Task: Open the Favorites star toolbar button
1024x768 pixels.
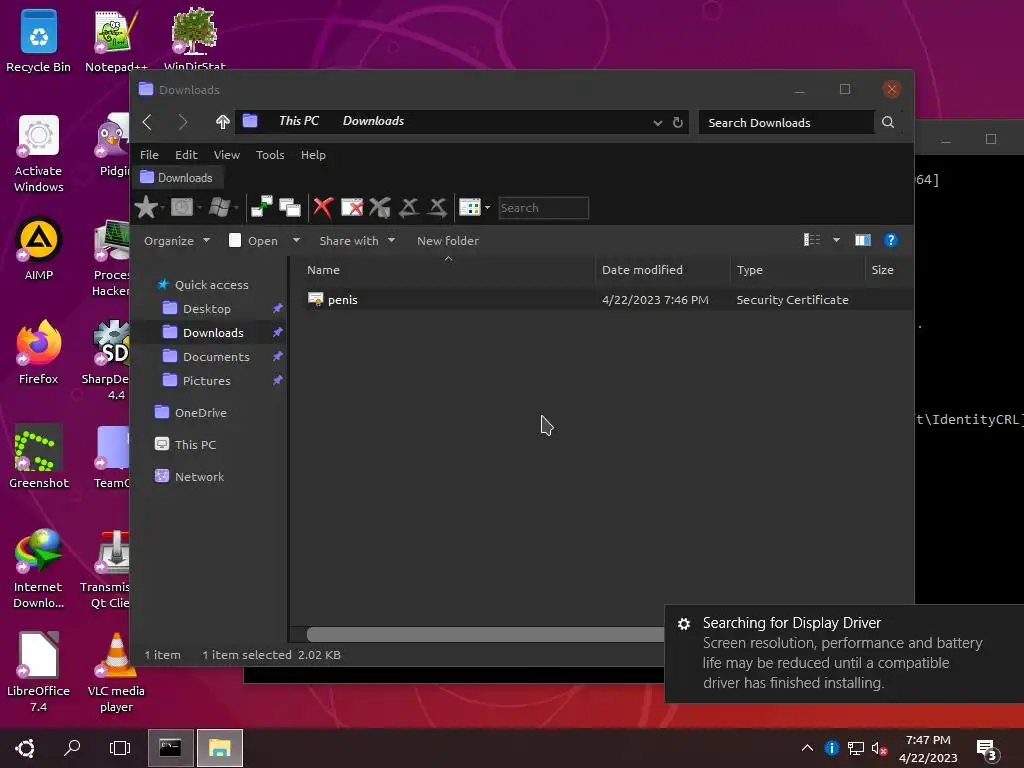Action: (146, 208)
